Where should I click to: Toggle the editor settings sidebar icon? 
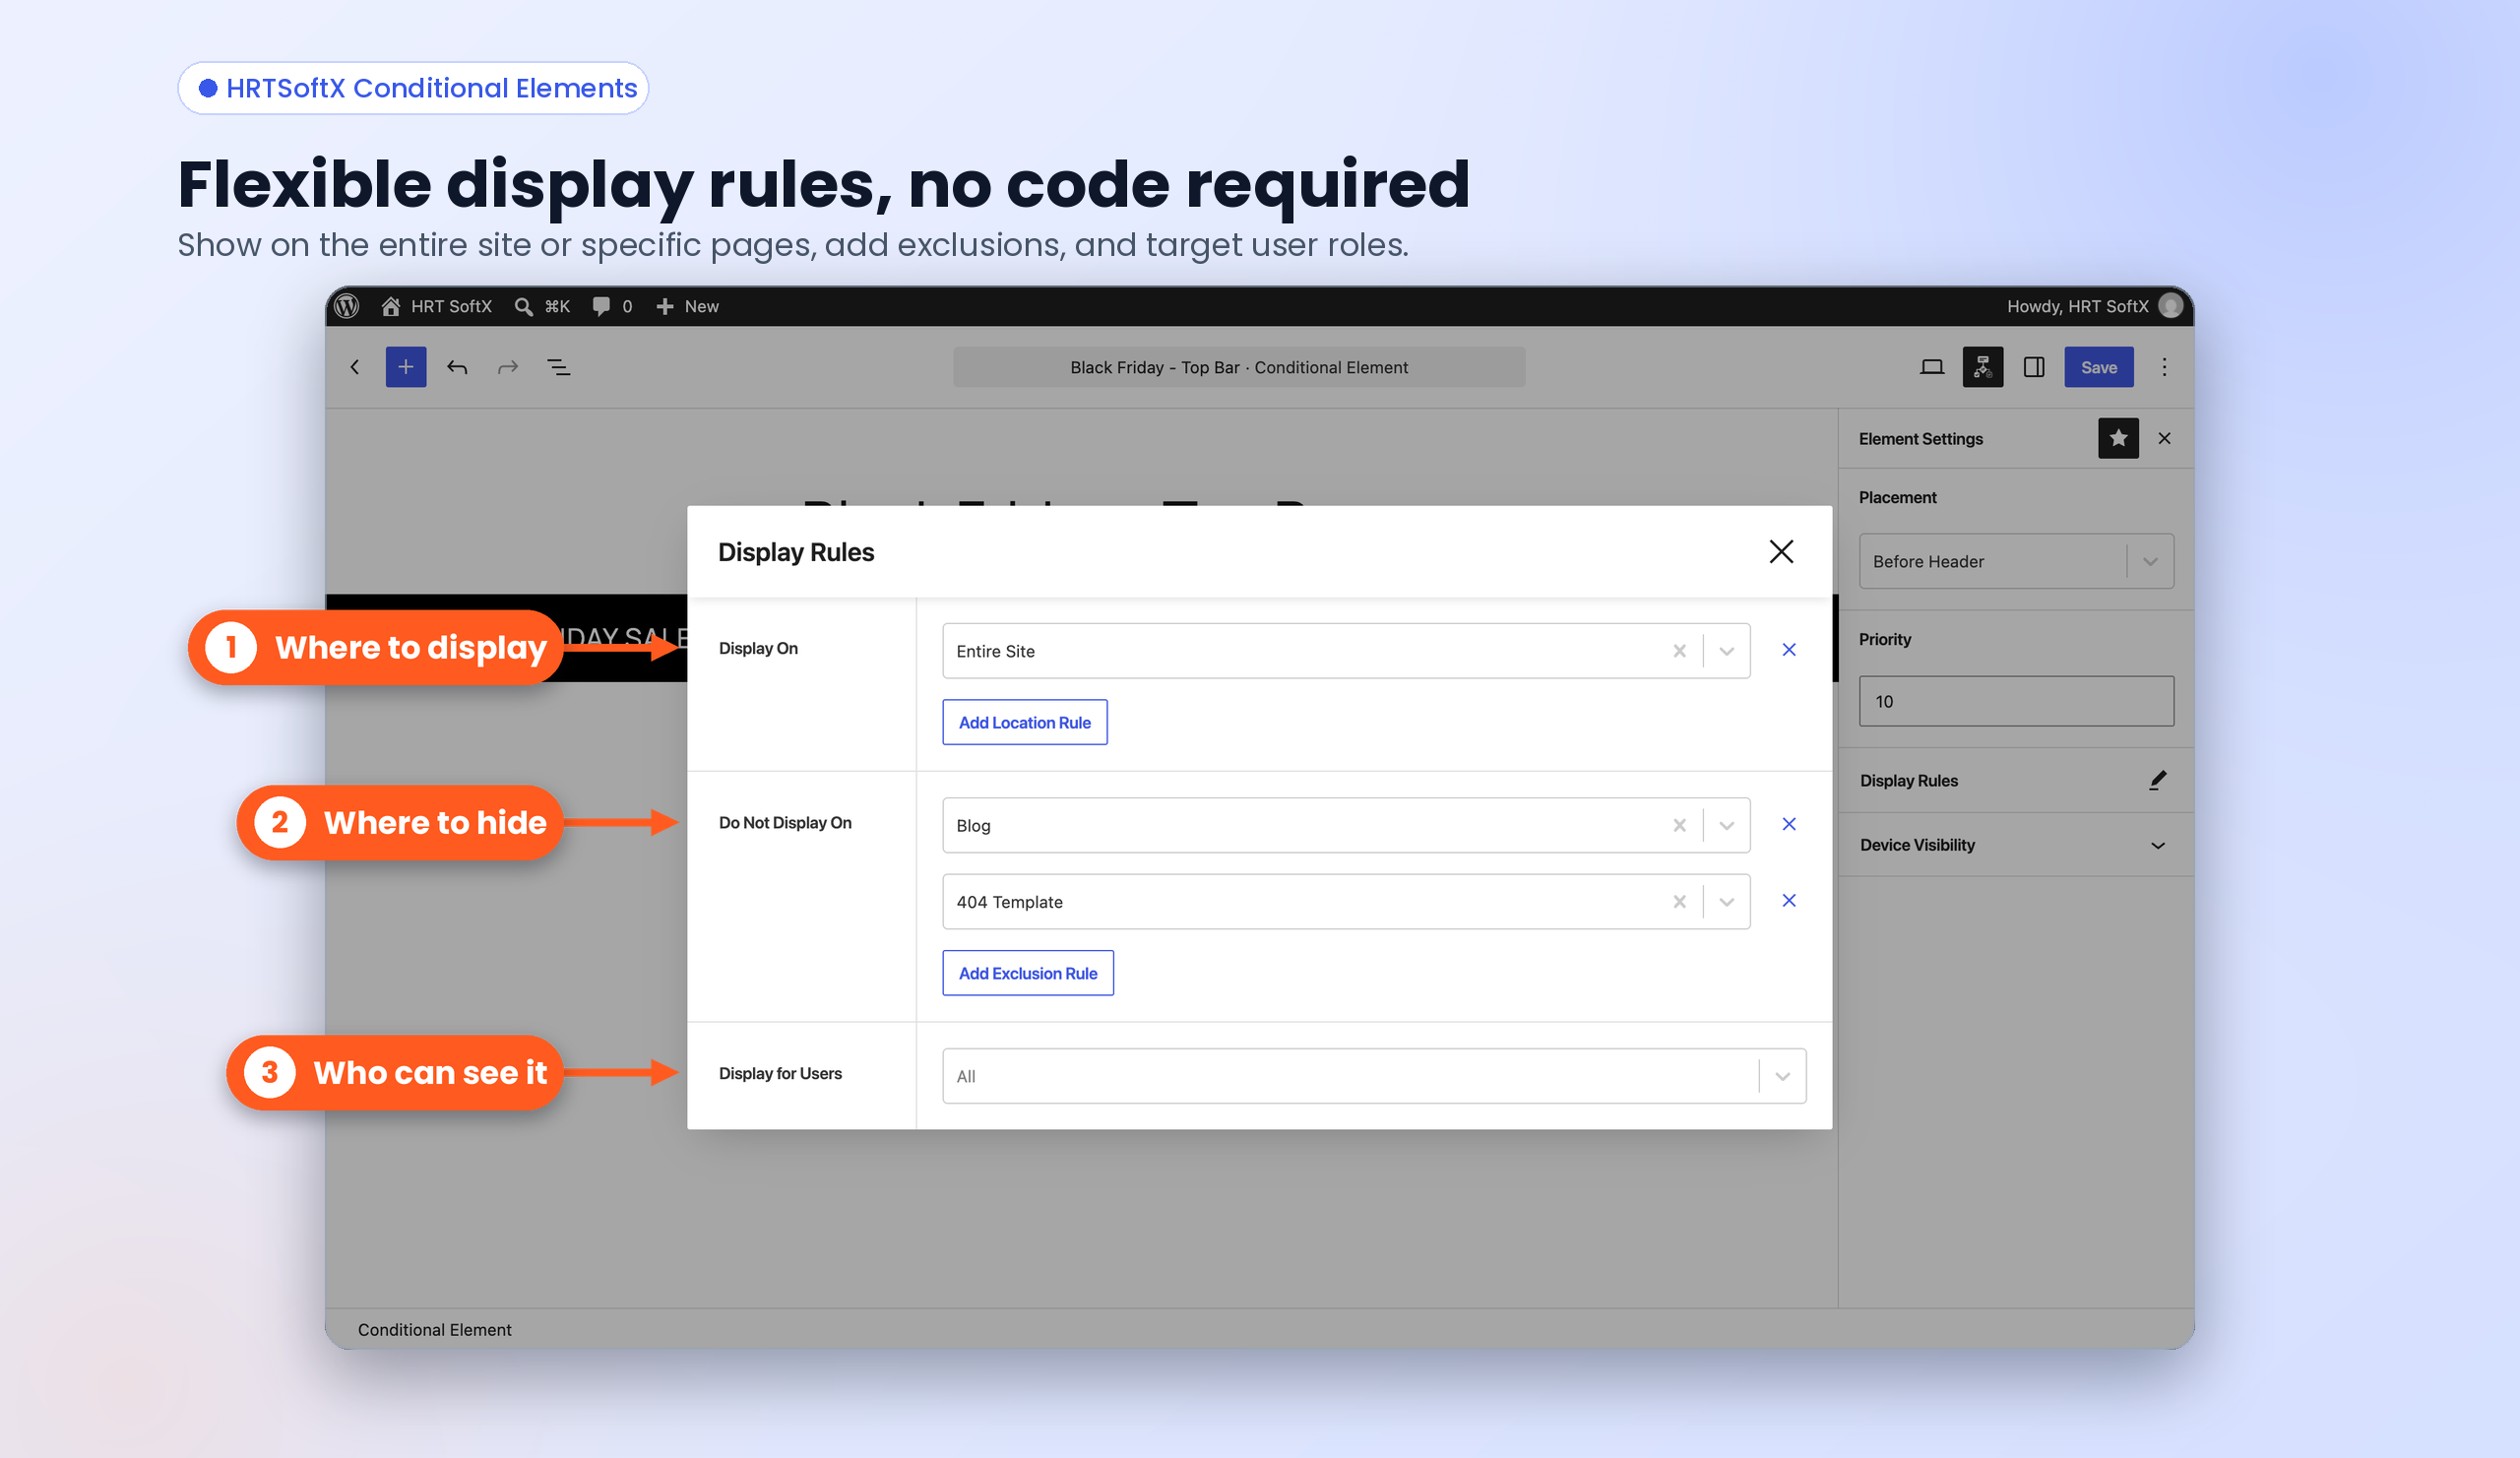click(2034, 367)
